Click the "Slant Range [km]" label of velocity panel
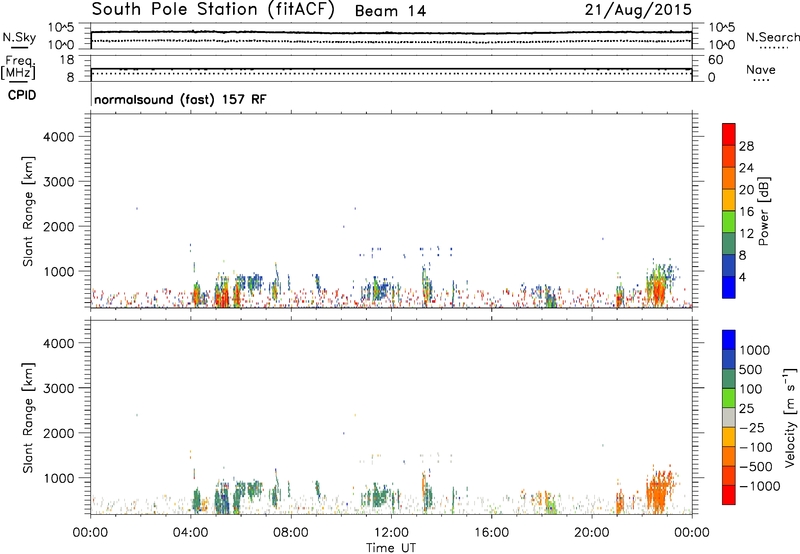 click(x=28, y=417)
